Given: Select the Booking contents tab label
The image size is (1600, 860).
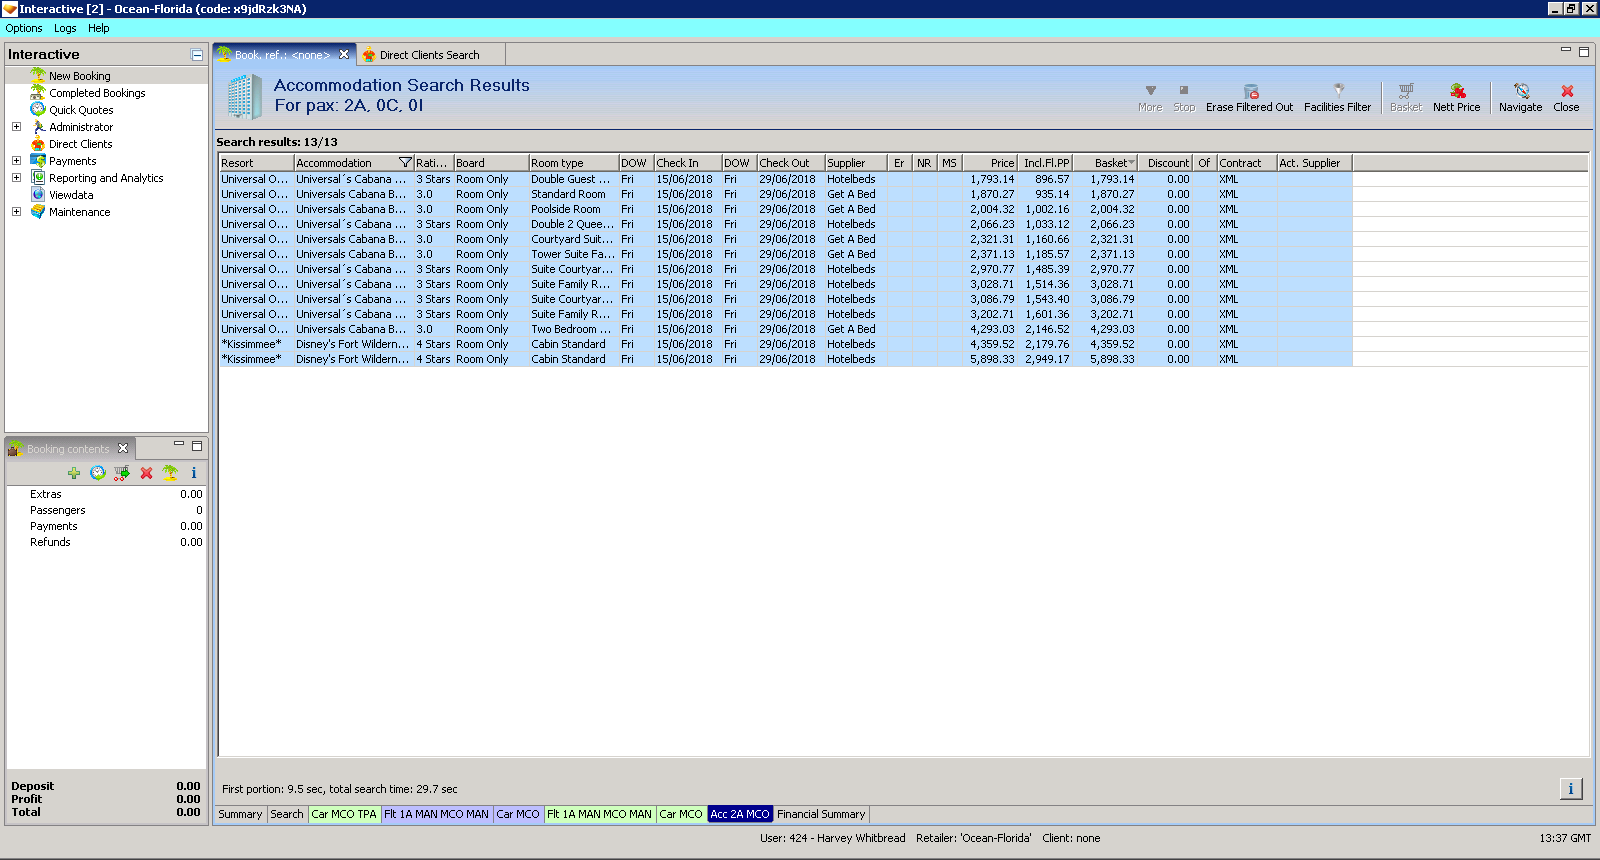Looking at the screenshot, I should tap(68, 449).
